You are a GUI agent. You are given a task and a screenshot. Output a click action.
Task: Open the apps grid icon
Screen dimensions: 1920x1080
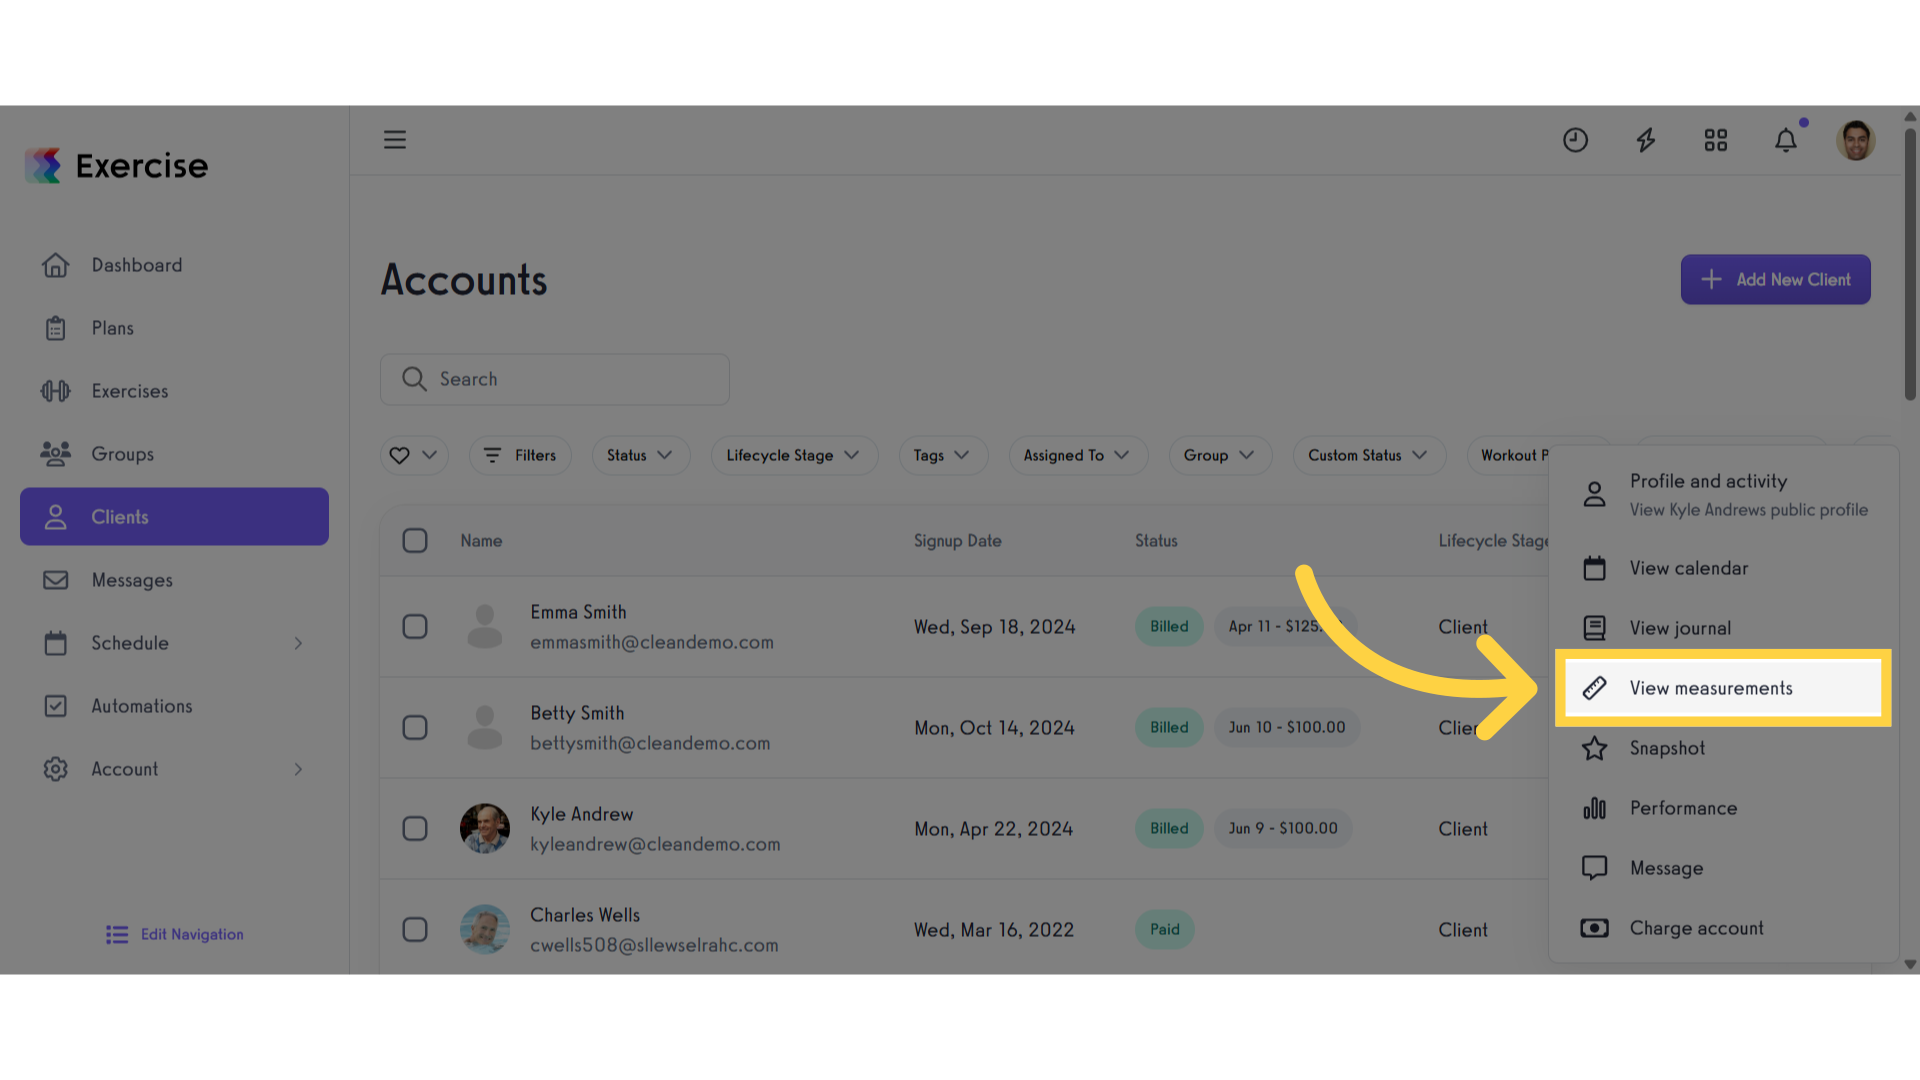click(1716, 140)
